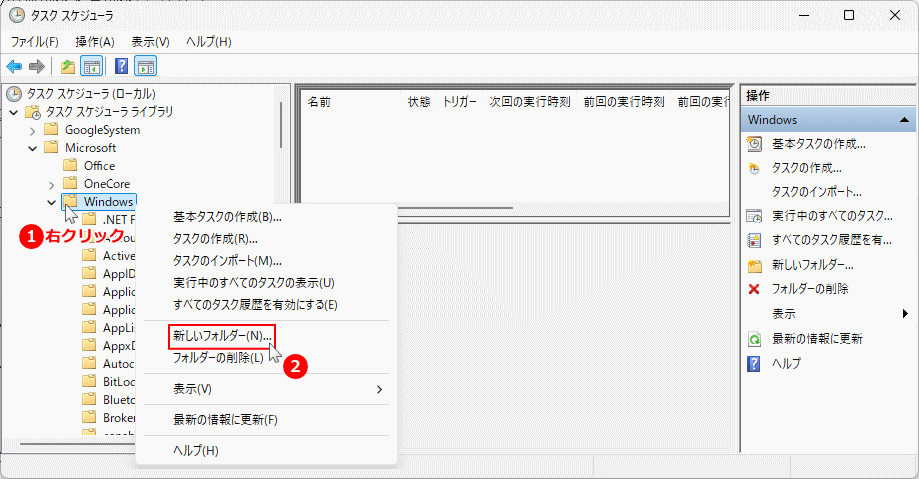
Task: Click the 新しいフォルダー icon in action pane
Action: [x=754, y=266]
